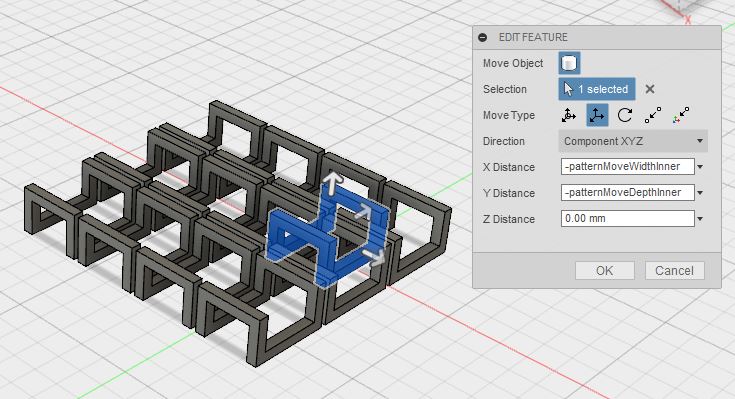This screenshot has height=399, width=735.
Task: Click the '1 selected' selection button
Action: pyautogui.click(x=597, y=89)
